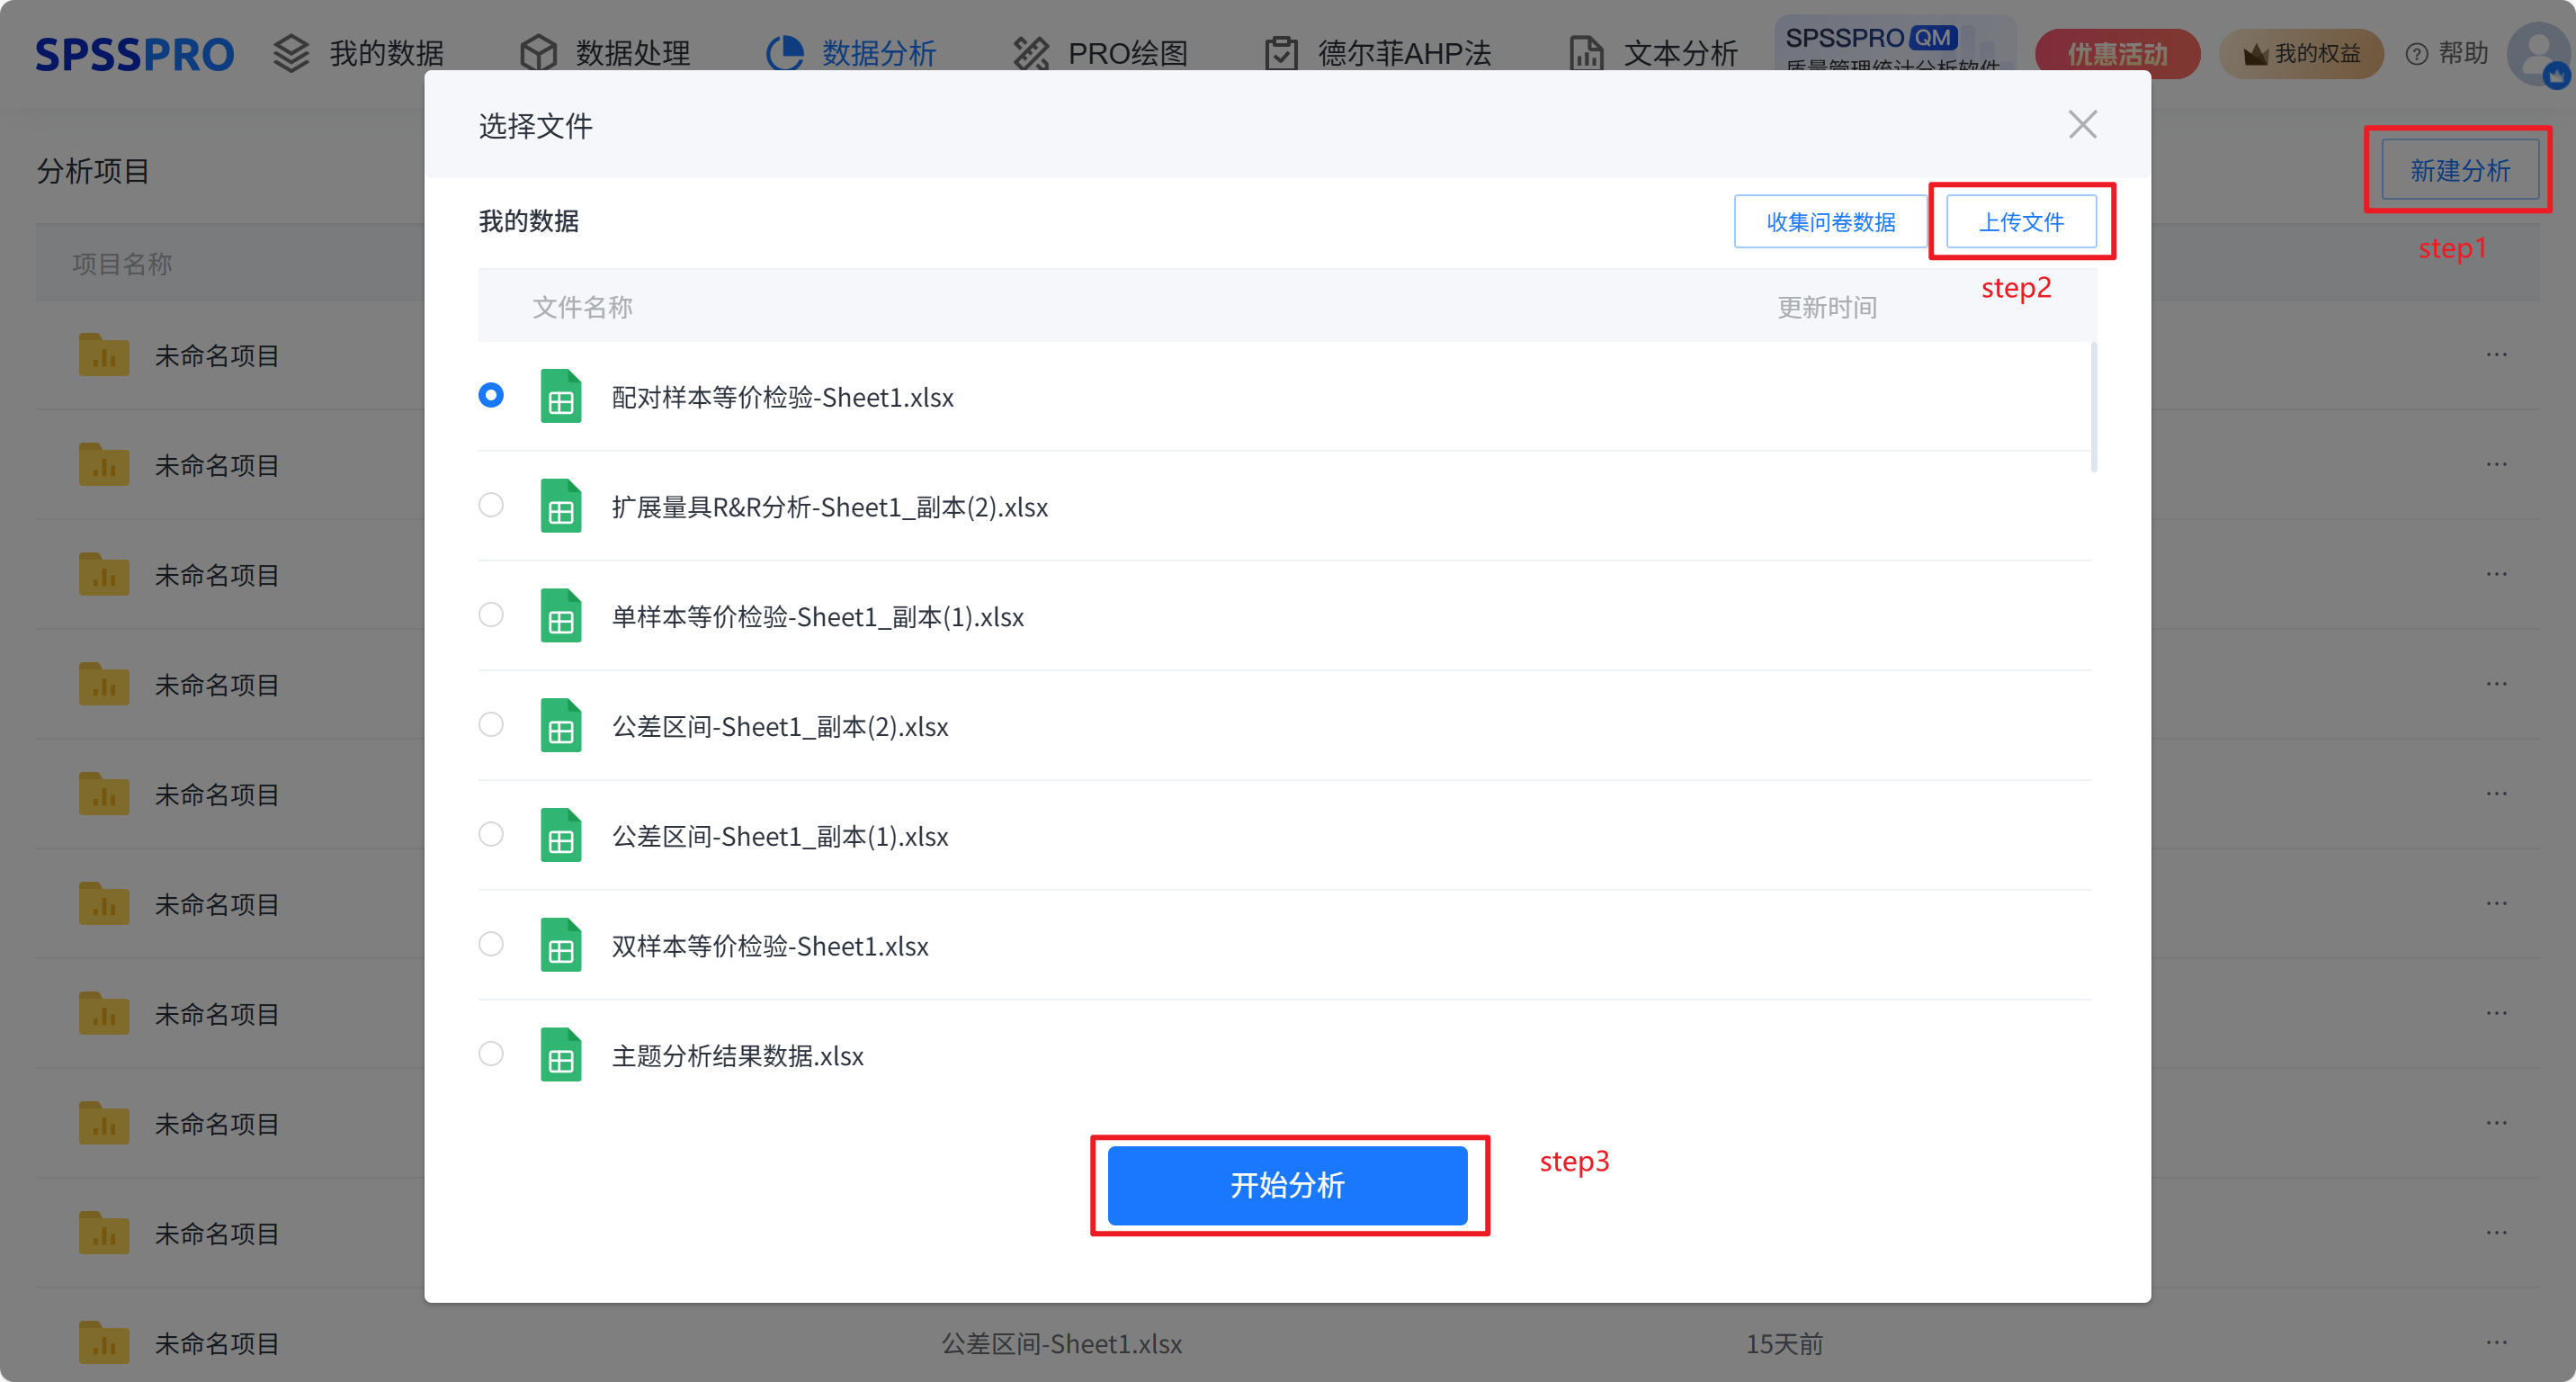Click the file list scrollbar thumb
Image resolution: width=2576 pixels, height=1382 pixels.
pyautogui.click(x=2093, y=408)
